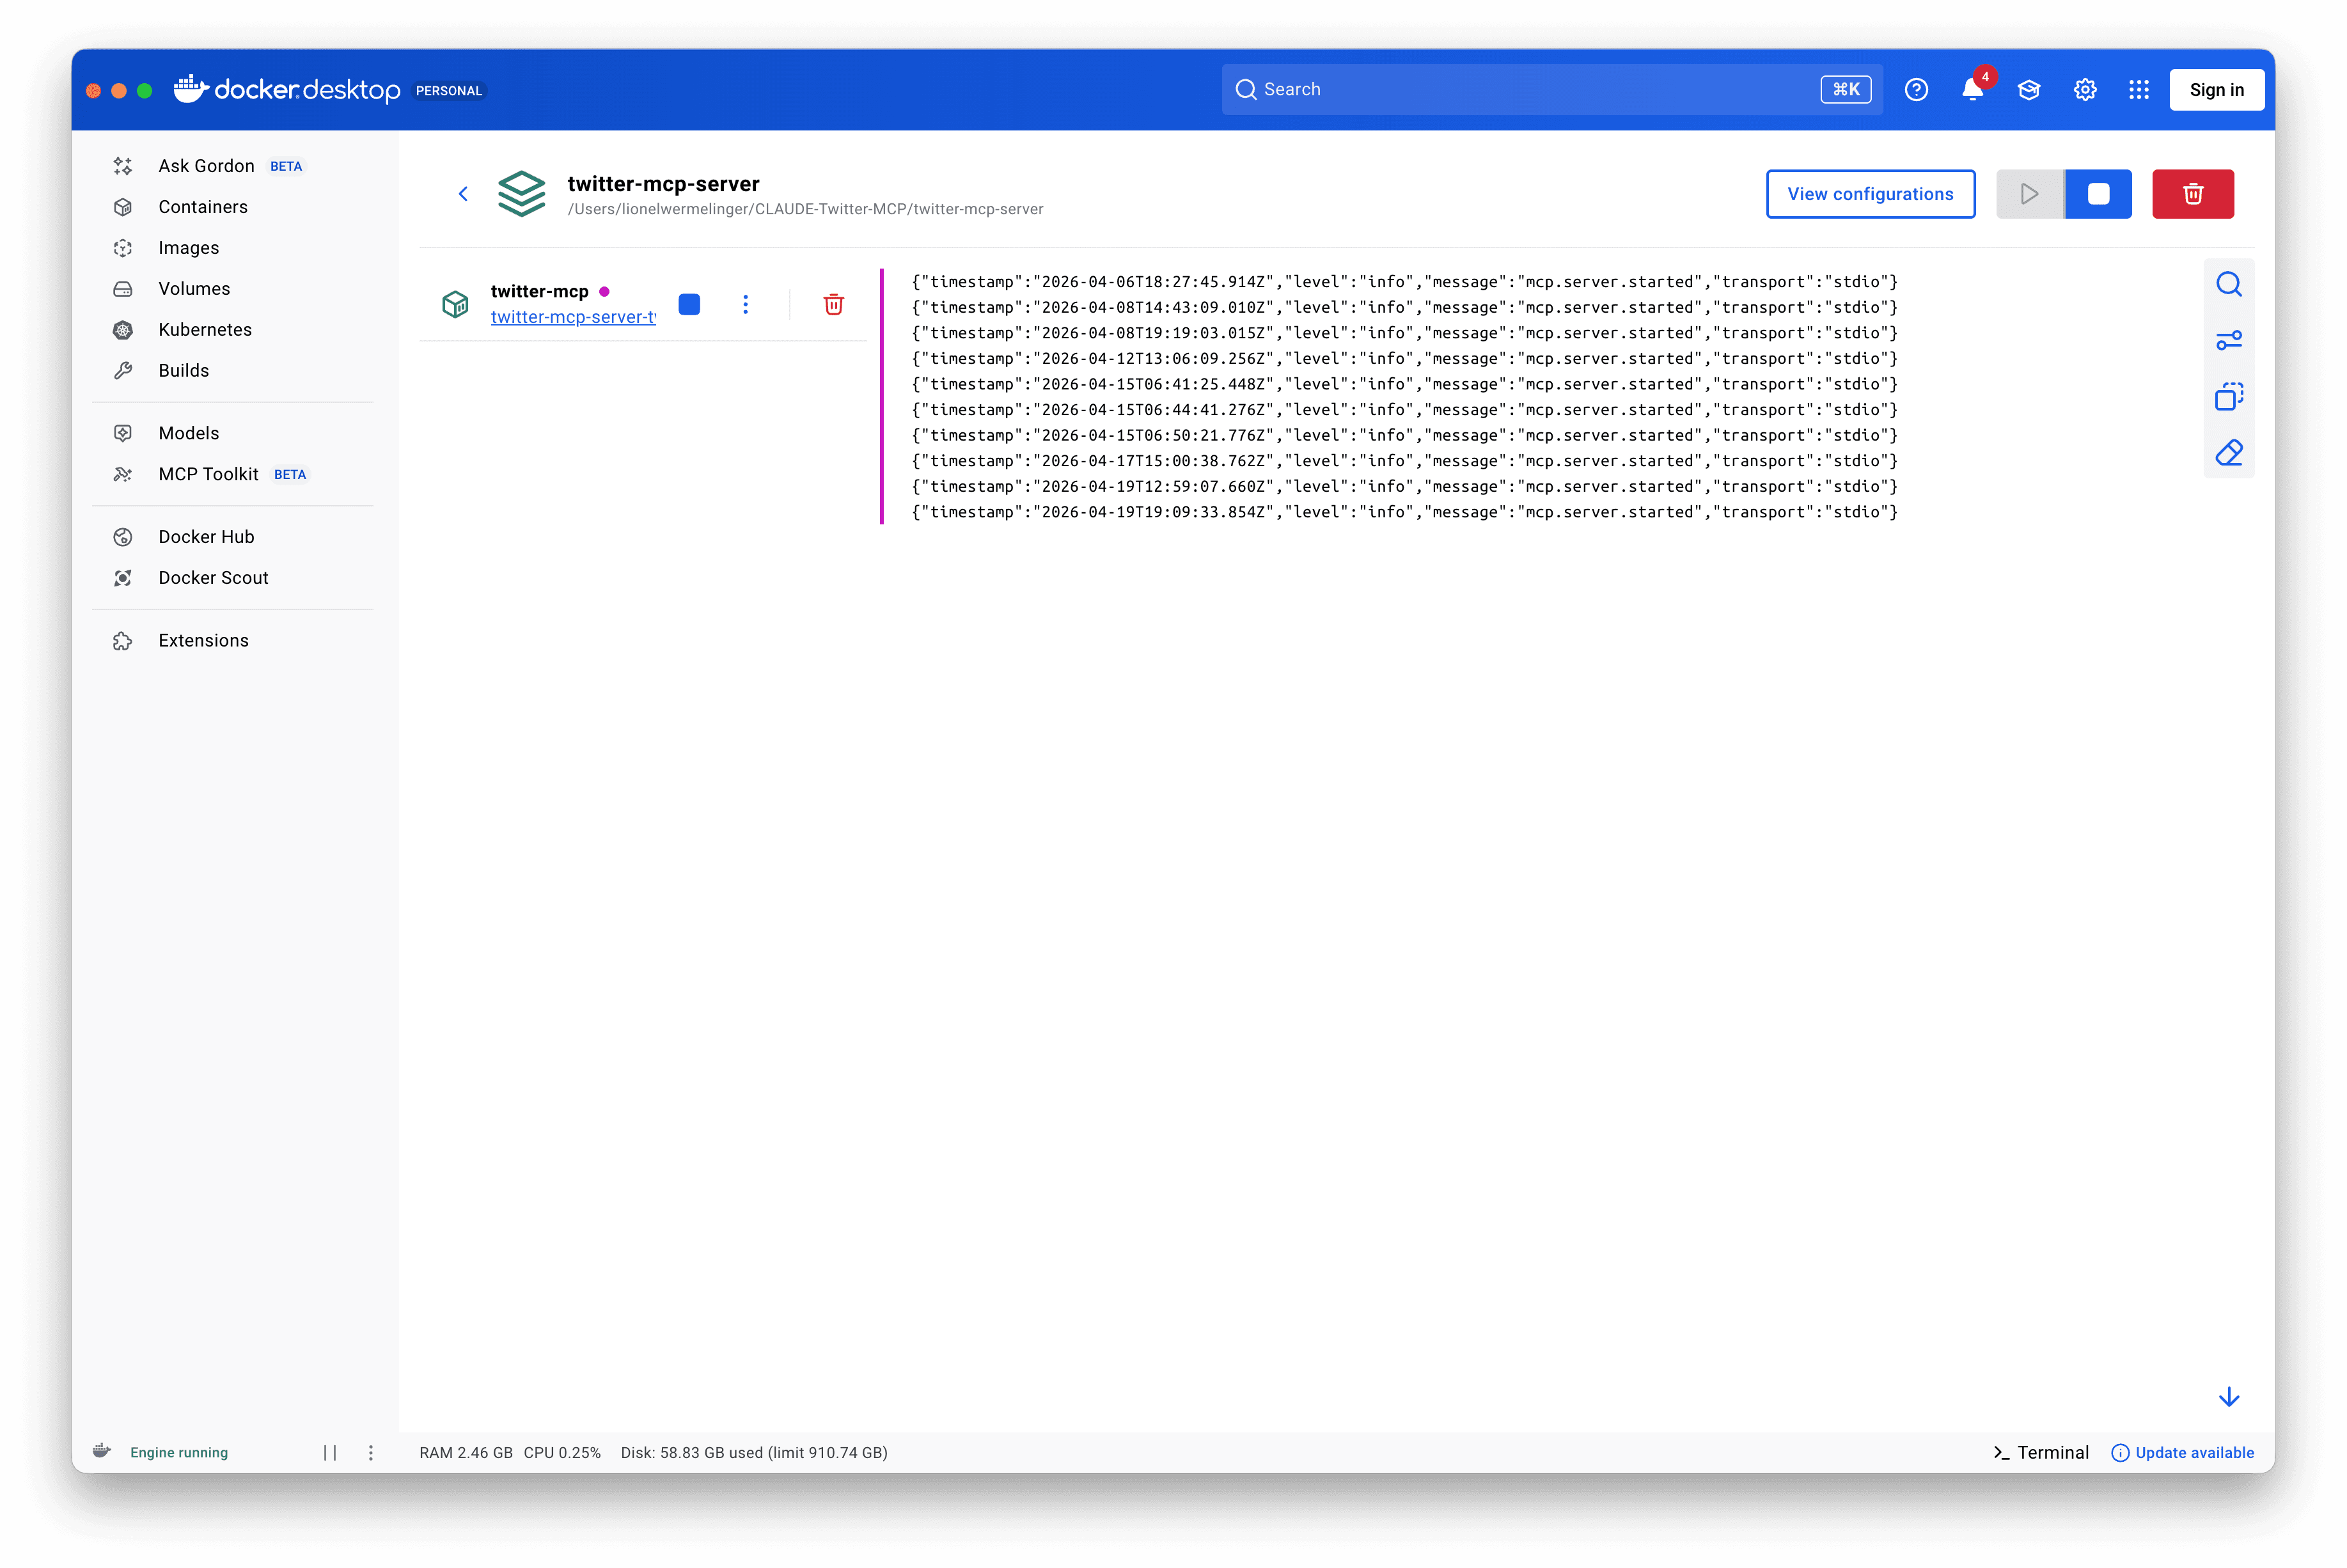The image size is (2347, 1568).
Task: Click Sign in button
Action: [x=2216, y=90]
